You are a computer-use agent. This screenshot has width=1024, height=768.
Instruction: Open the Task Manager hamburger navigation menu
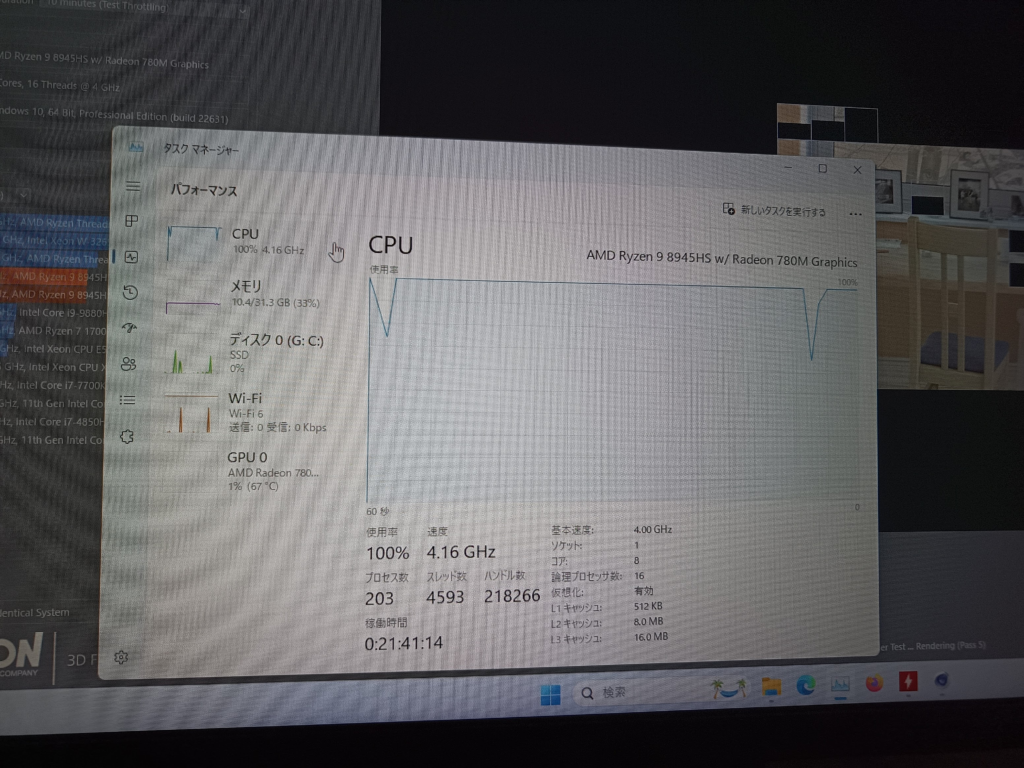(133, 186)
